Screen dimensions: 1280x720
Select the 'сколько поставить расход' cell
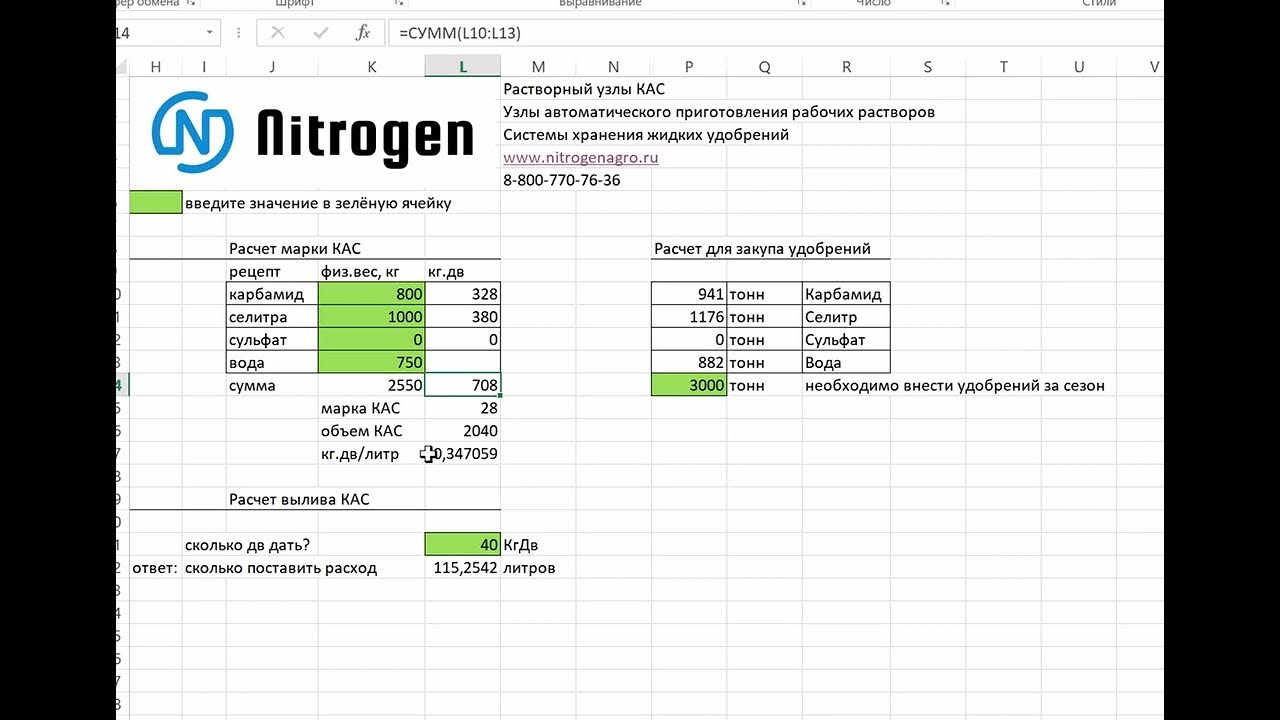click(x=281, y=568)
